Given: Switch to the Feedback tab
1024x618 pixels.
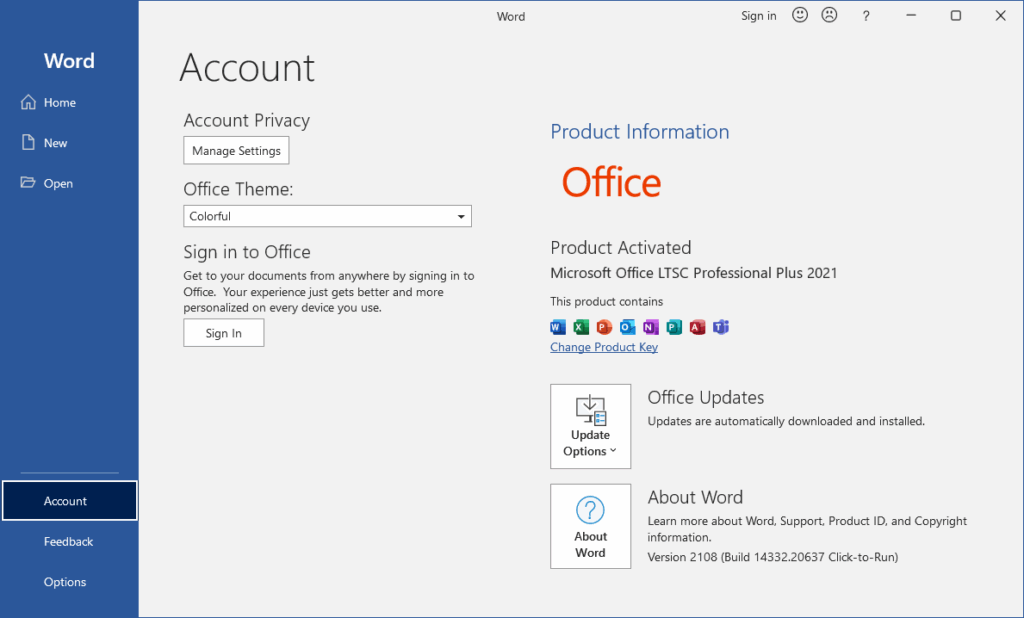Looking at the screenshot, I should pyautogui.click(x=68, y=541).
